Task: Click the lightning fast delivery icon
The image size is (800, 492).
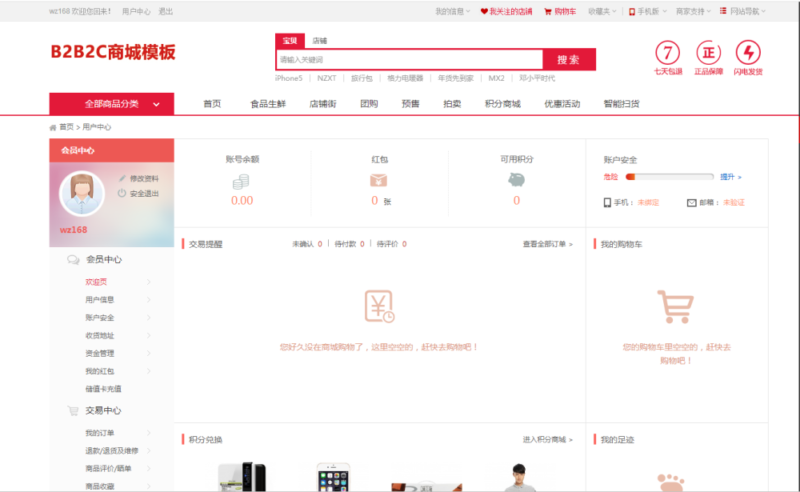Action: (x=748, y=53)
